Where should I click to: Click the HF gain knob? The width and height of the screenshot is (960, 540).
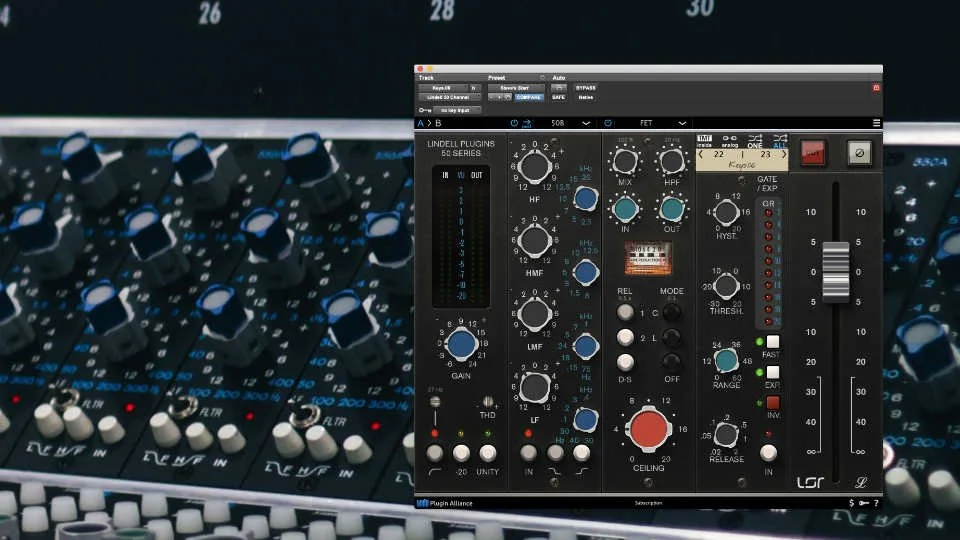(x=534, y=165)
